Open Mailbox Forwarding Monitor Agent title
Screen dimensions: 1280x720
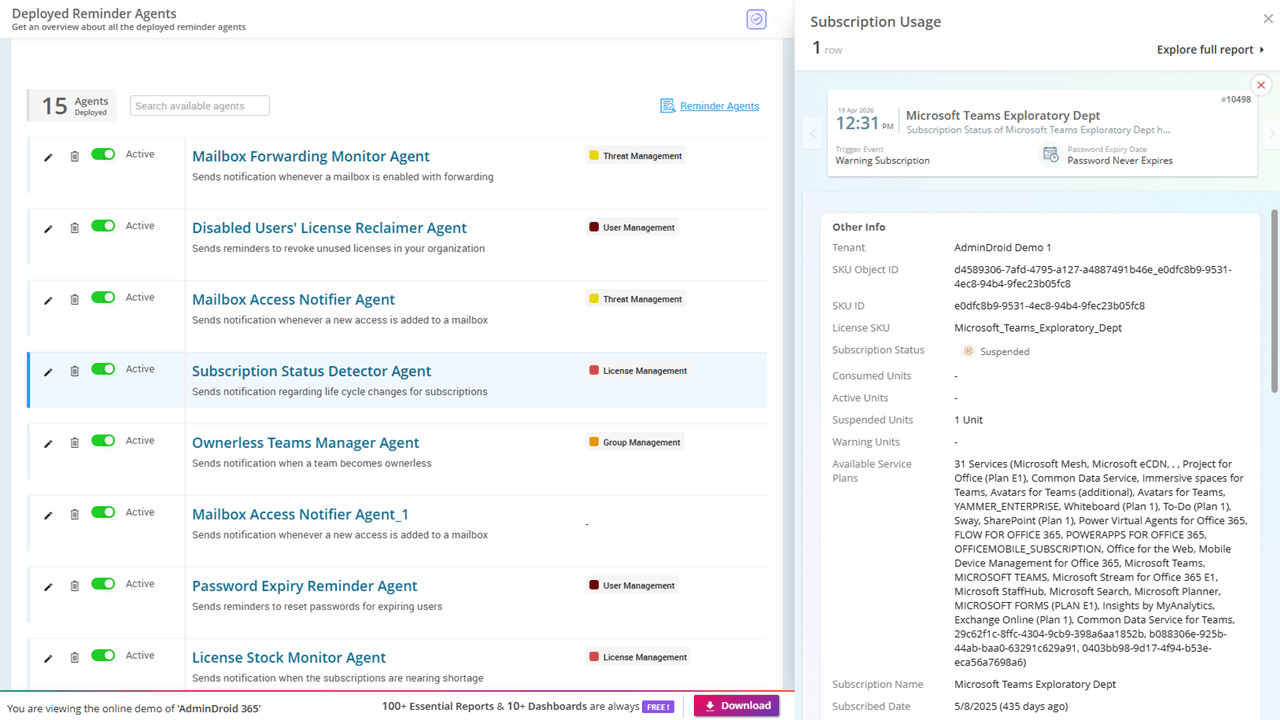tap(311, 156)
